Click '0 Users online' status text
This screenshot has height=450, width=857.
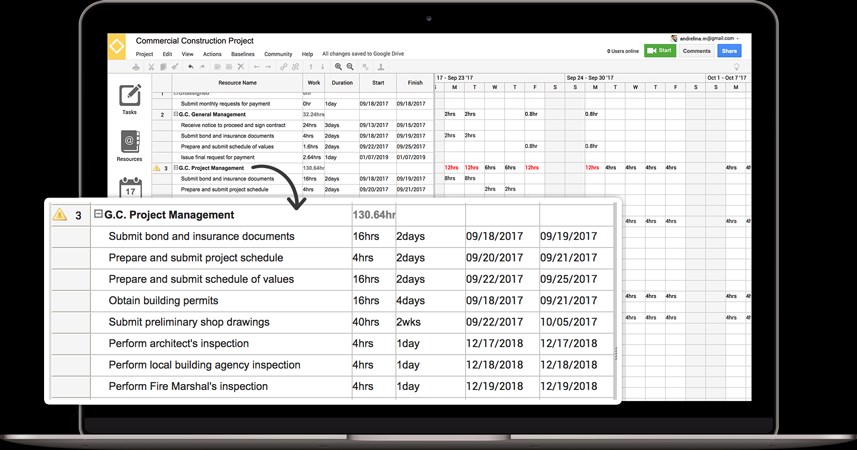pyautogui.click(x=623, y=51)
